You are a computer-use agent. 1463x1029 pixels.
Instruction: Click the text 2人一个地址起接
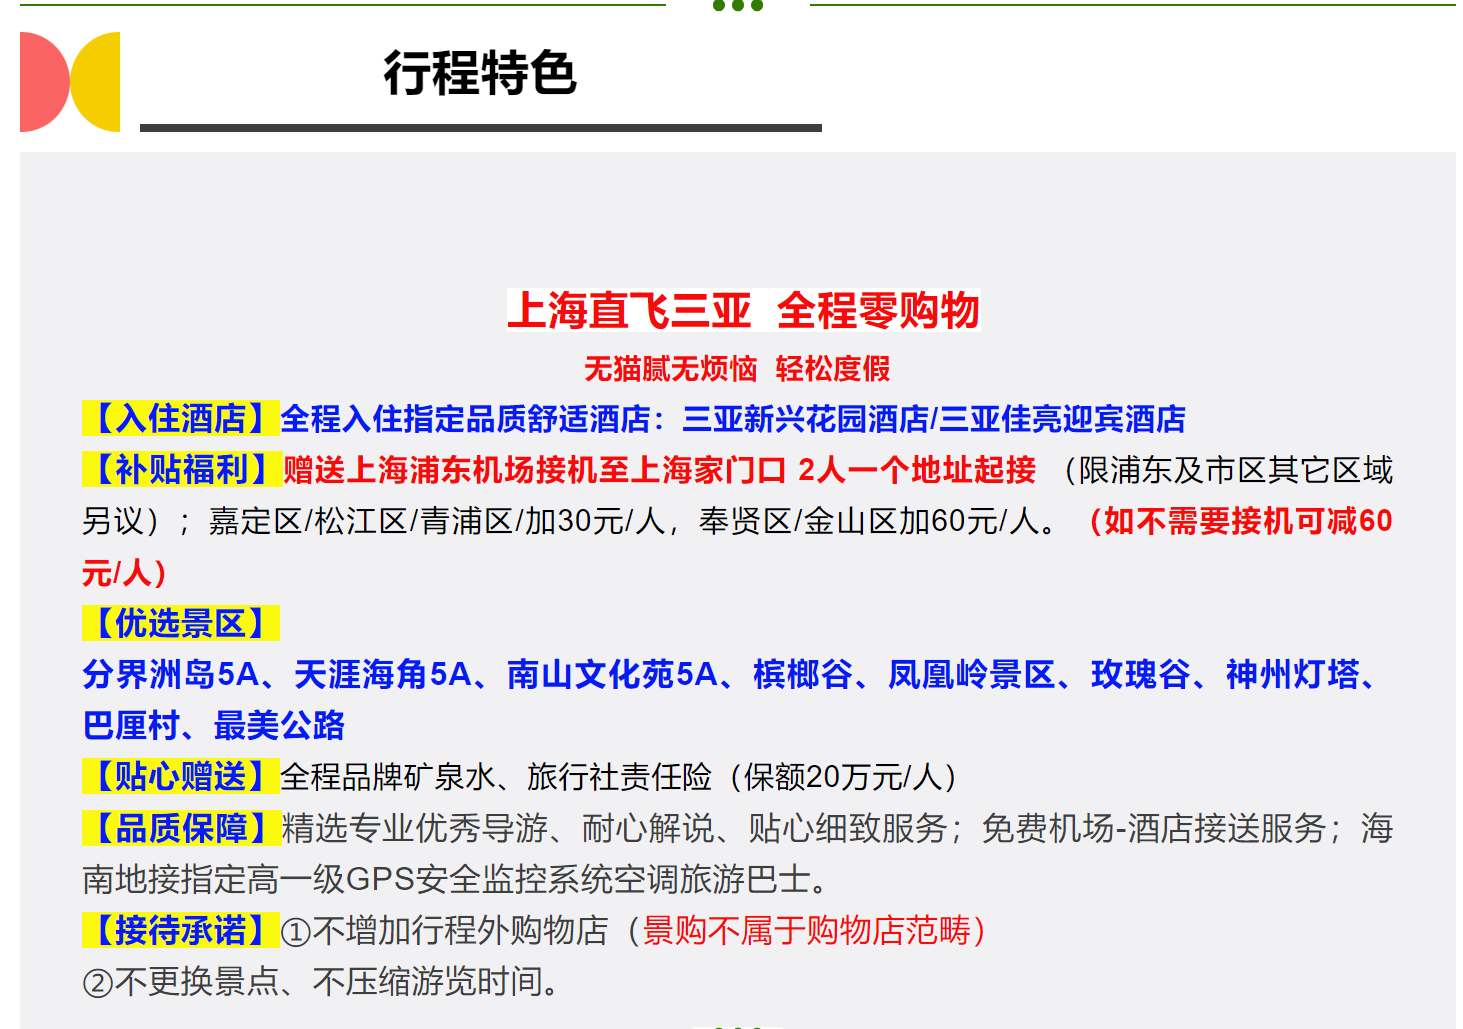[917, 469]
